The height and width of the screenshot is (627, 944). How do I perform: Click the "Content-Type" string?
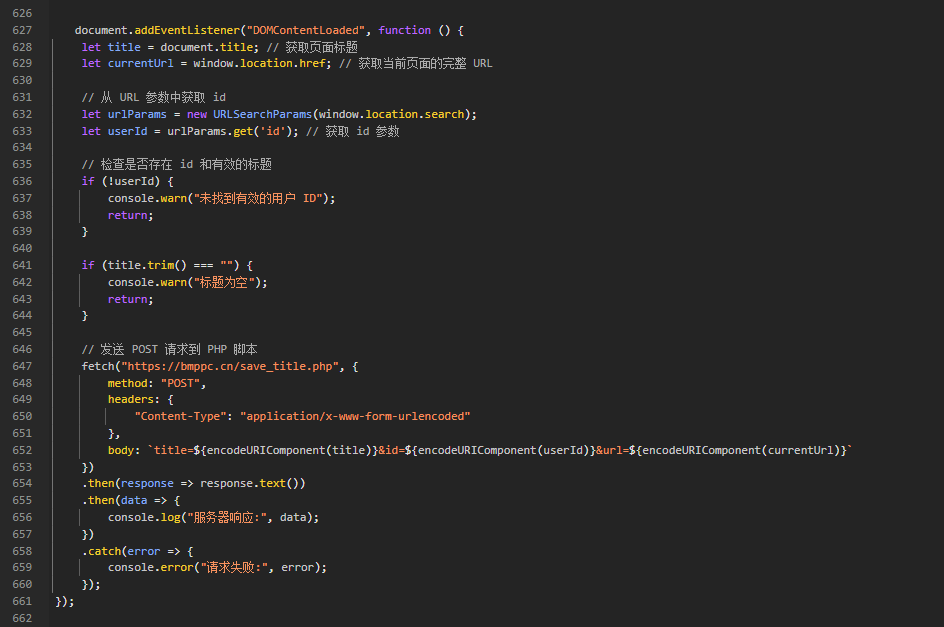180,416
